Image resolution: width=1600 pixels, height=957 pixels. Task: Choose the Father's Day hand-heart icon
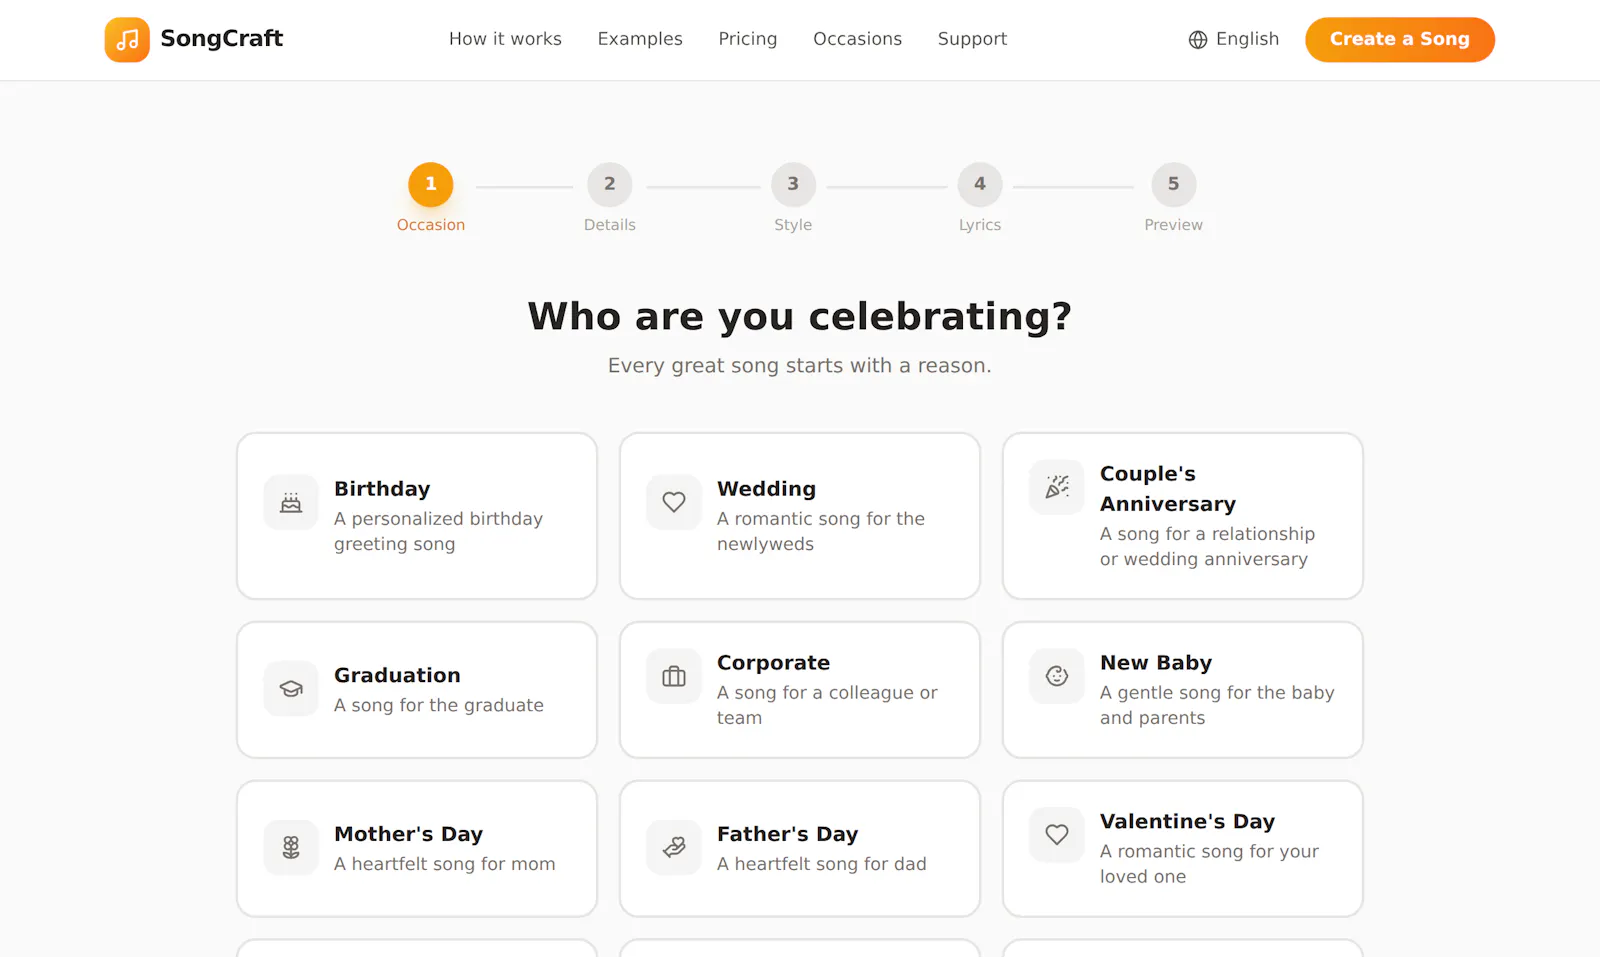(x=674, y=848)
